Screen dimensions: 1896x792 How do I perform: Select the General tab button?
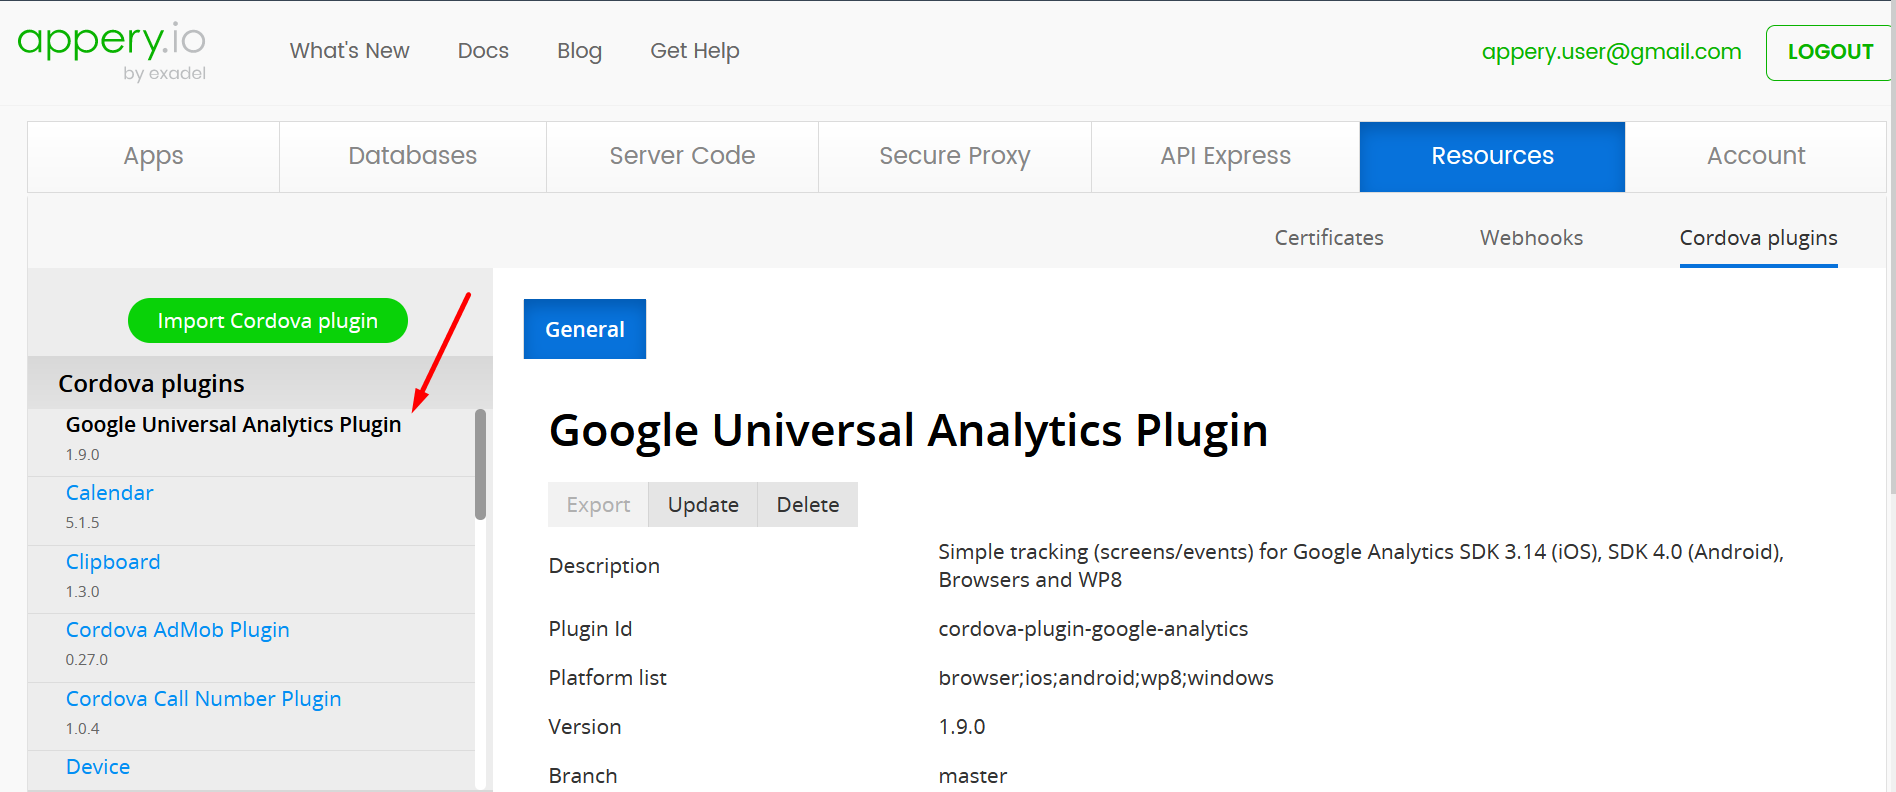tap(585, 329)
